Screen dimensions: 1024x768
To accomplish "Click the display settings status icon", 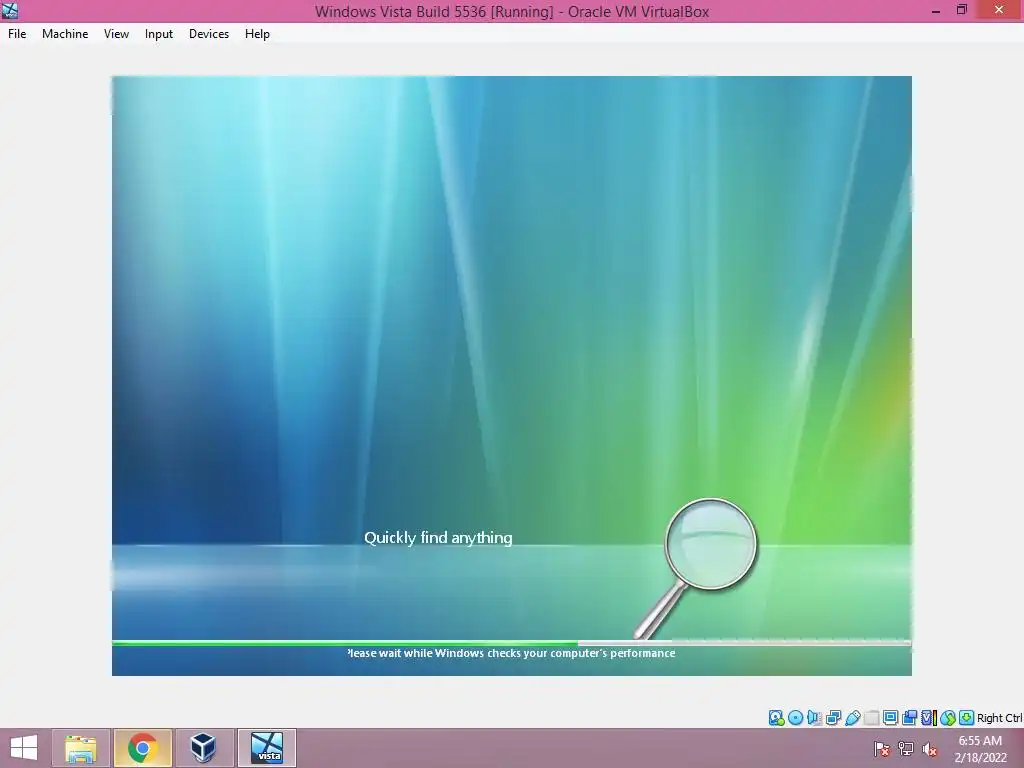I will pos(890,718).
